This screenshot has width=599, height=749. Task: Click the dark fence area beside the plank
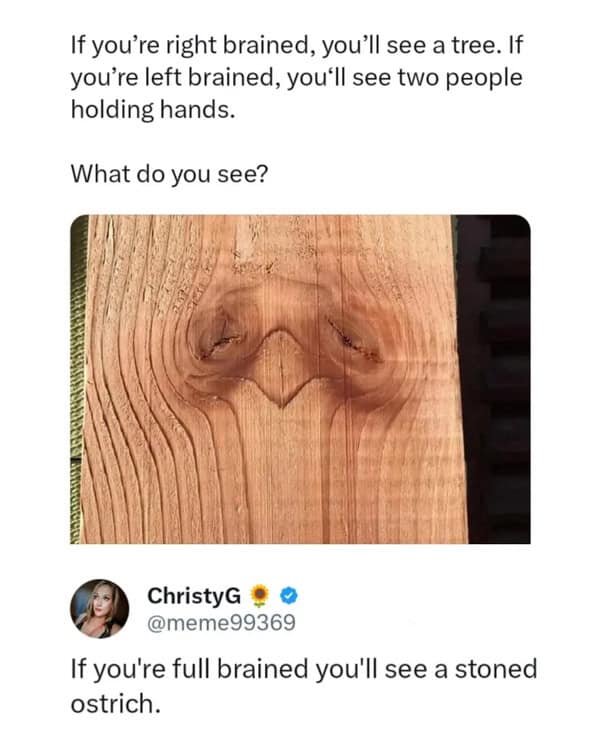[x=497, y=379]
